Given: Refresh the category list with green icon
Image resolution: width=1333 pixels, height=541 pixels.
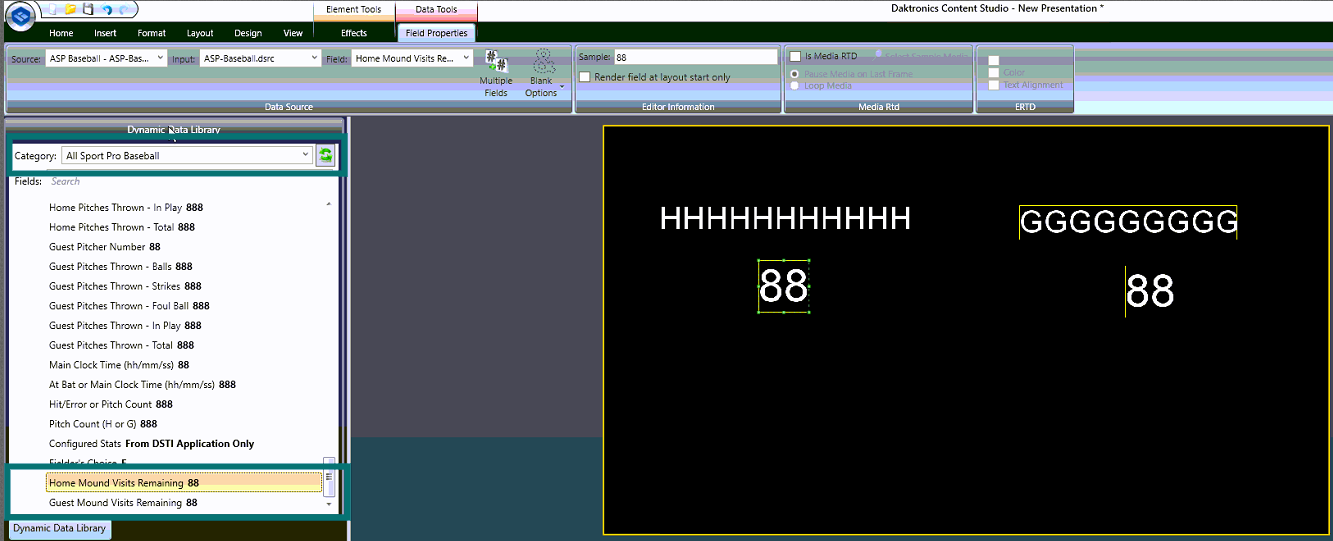Looking at the screenshot, I should [326, 156].
